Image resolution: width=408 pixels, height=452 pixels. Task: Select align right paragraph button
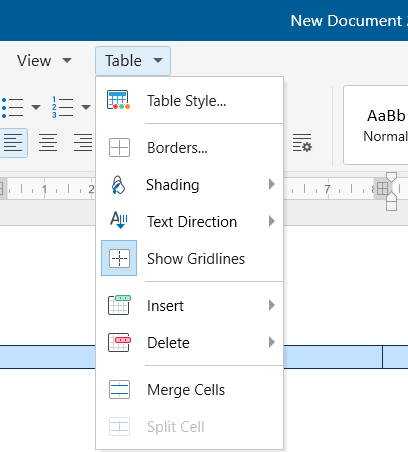point(83,143)
